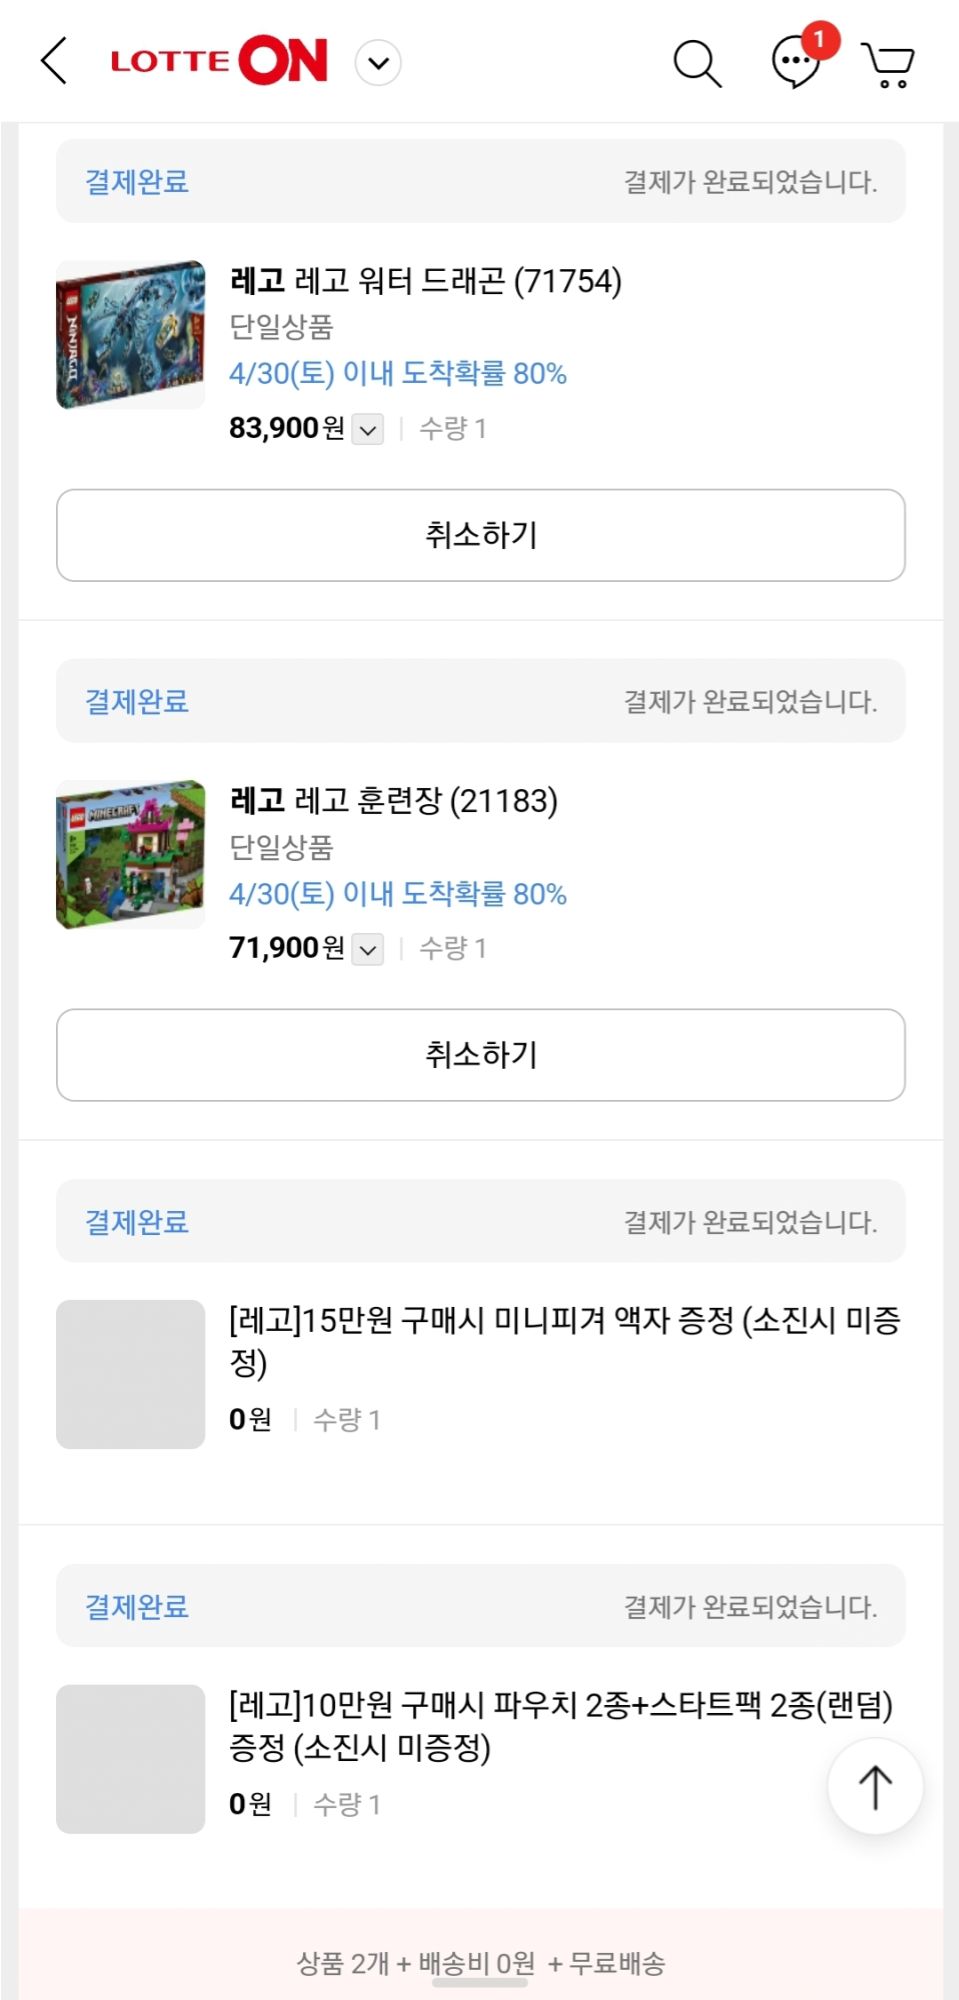Click the LOTTE ON logo

tap(219, 62)
